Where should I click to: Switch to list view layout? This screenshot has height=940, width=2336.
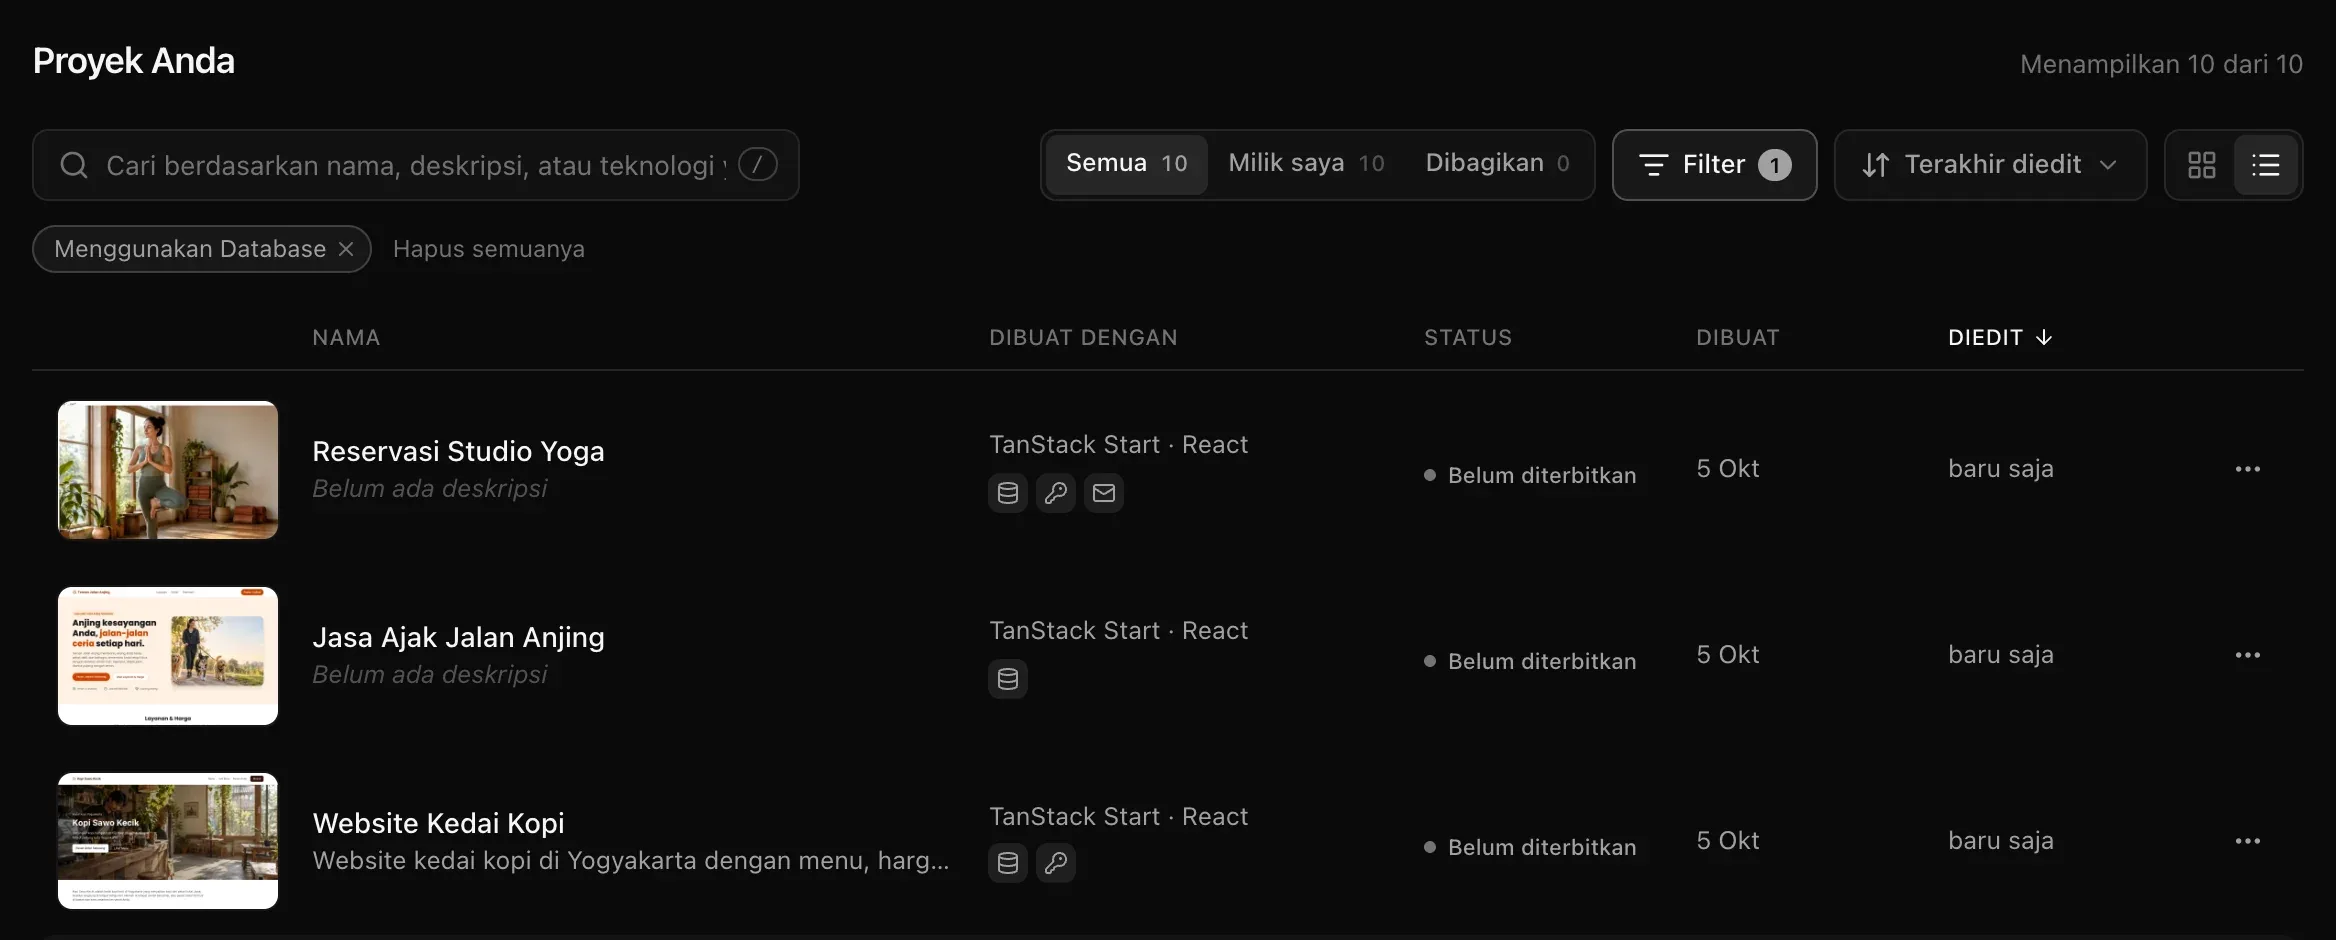click(2266, 165)
